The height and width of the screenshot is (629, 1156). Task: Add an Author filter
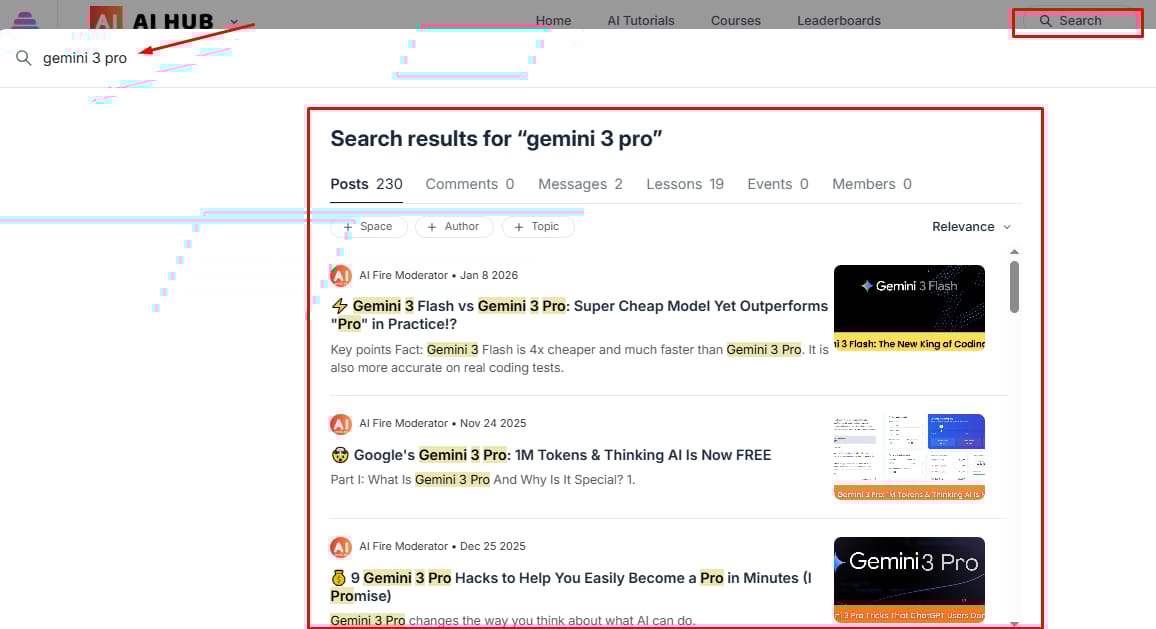[454, 227]
